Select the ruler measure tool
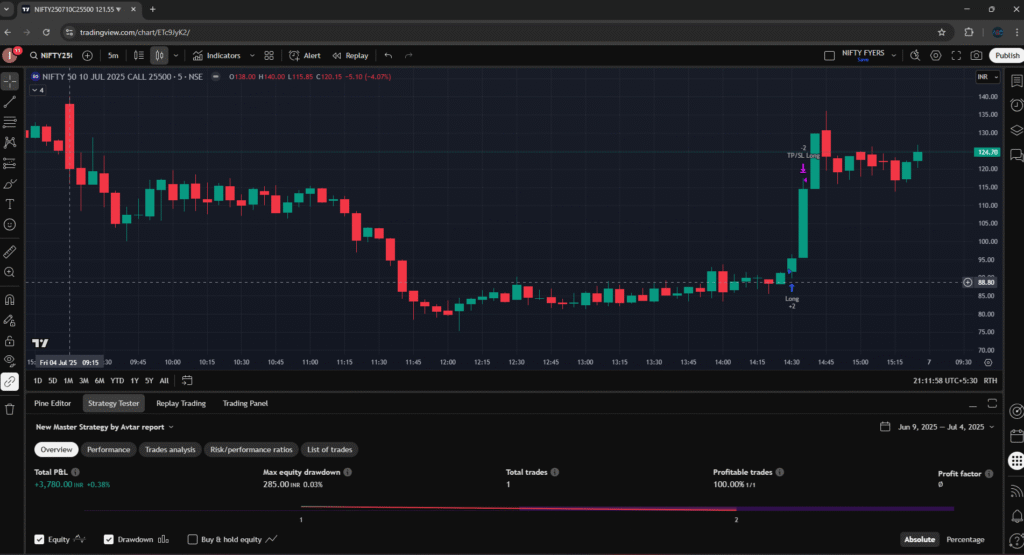Image resolution: width=1024 pixels, height=555 pixels. click(10, 251)
